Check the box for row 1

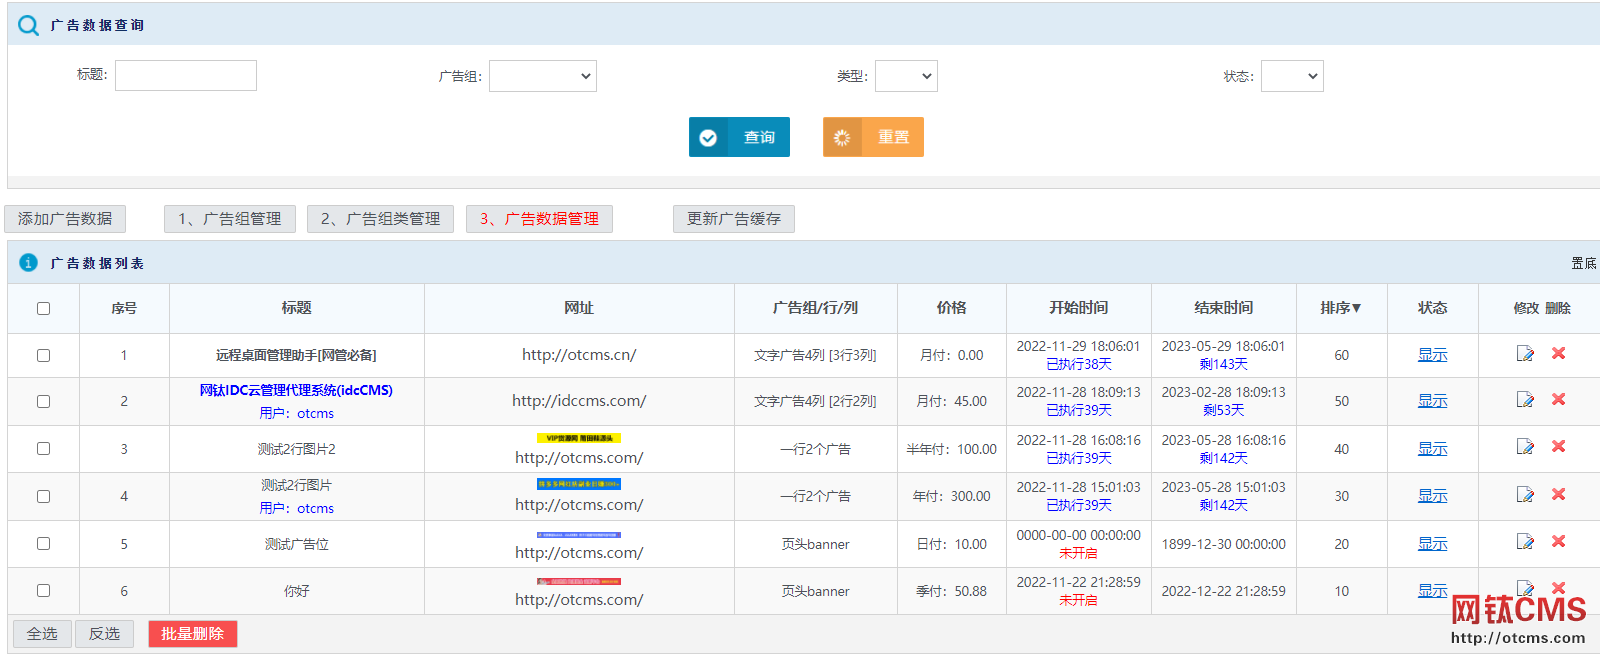(x=43, y=355)
